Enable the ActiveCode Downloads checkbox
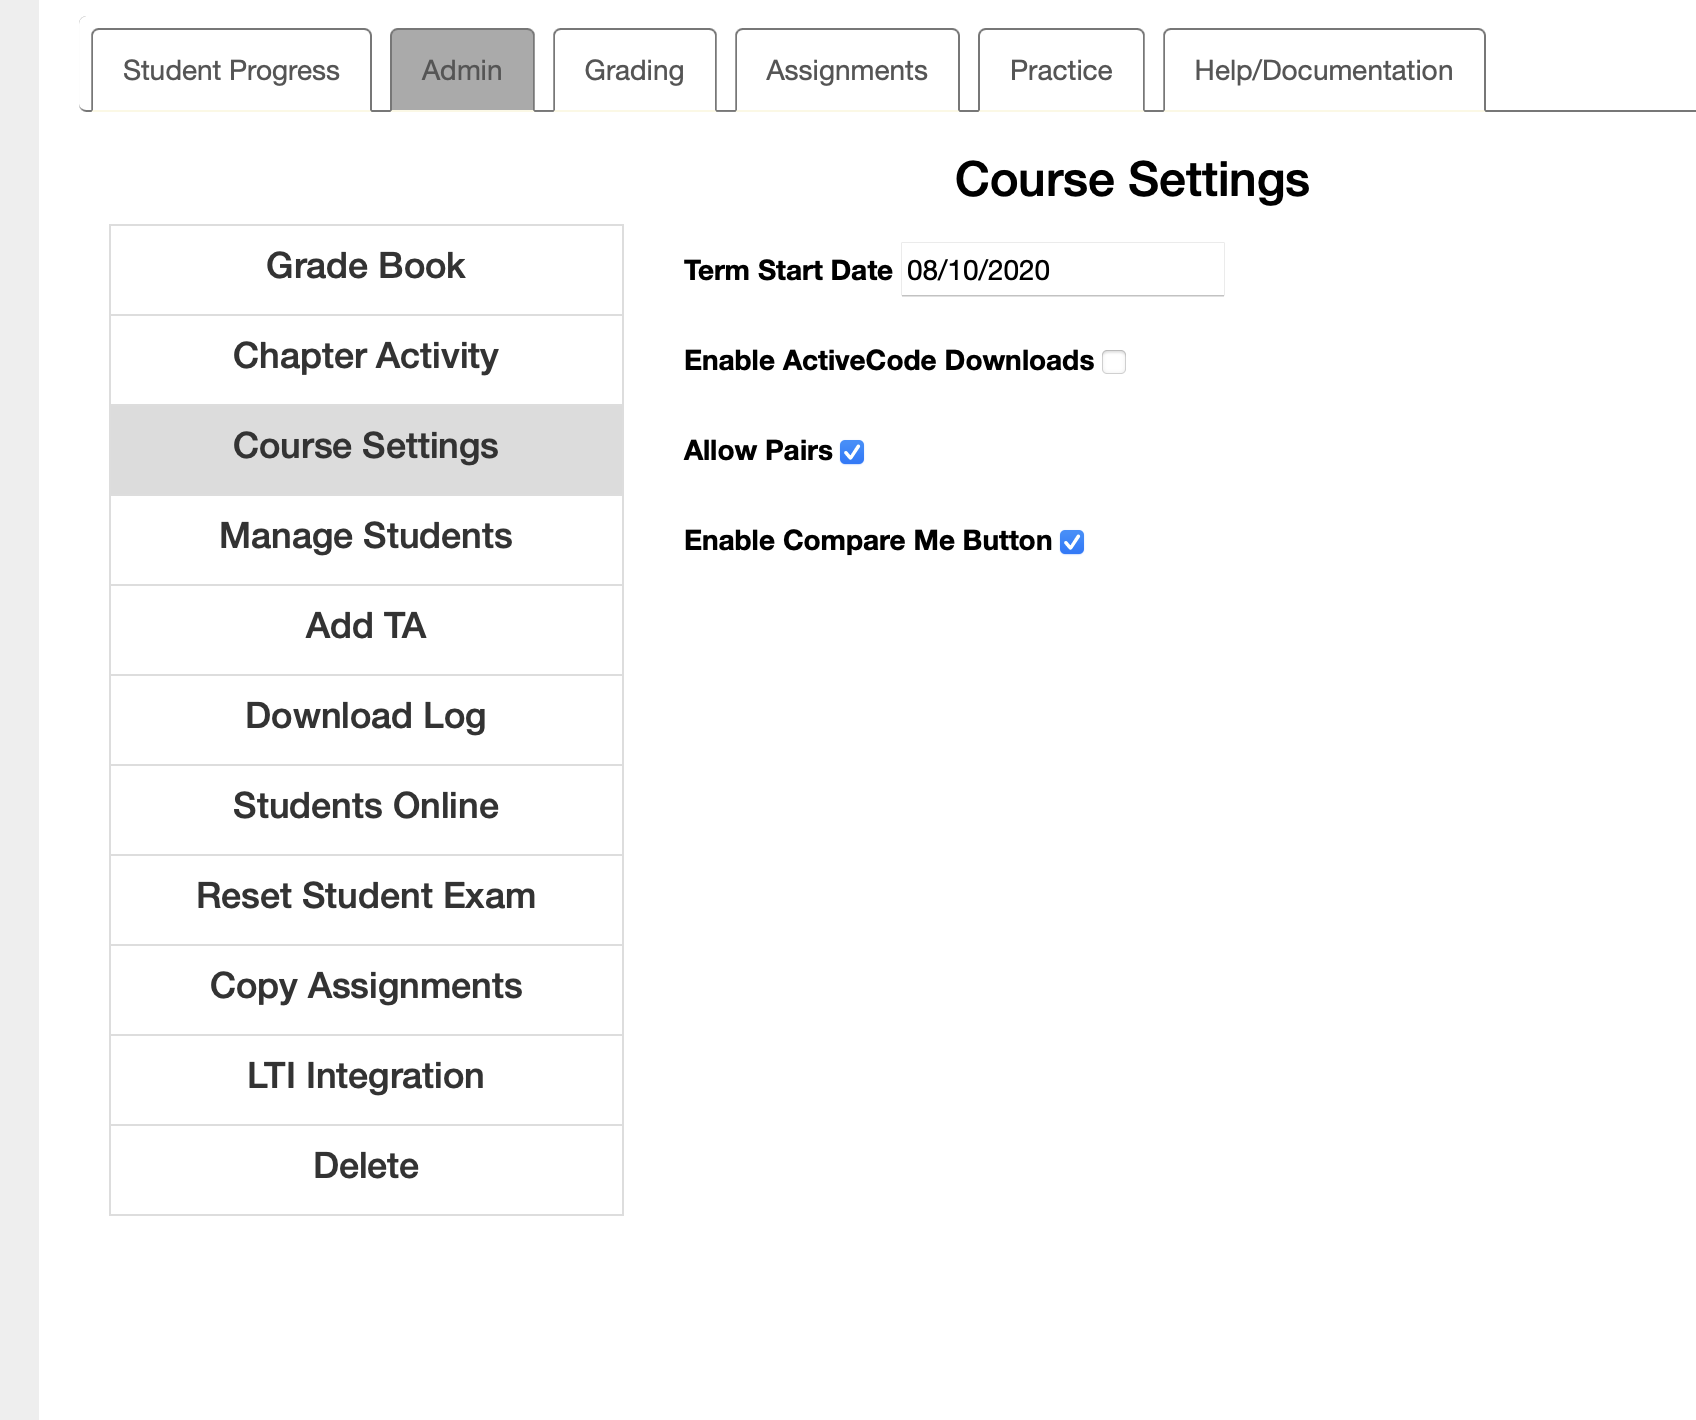Image resolution: width=1696 pixels, height=1420 pixels. 1114,361
